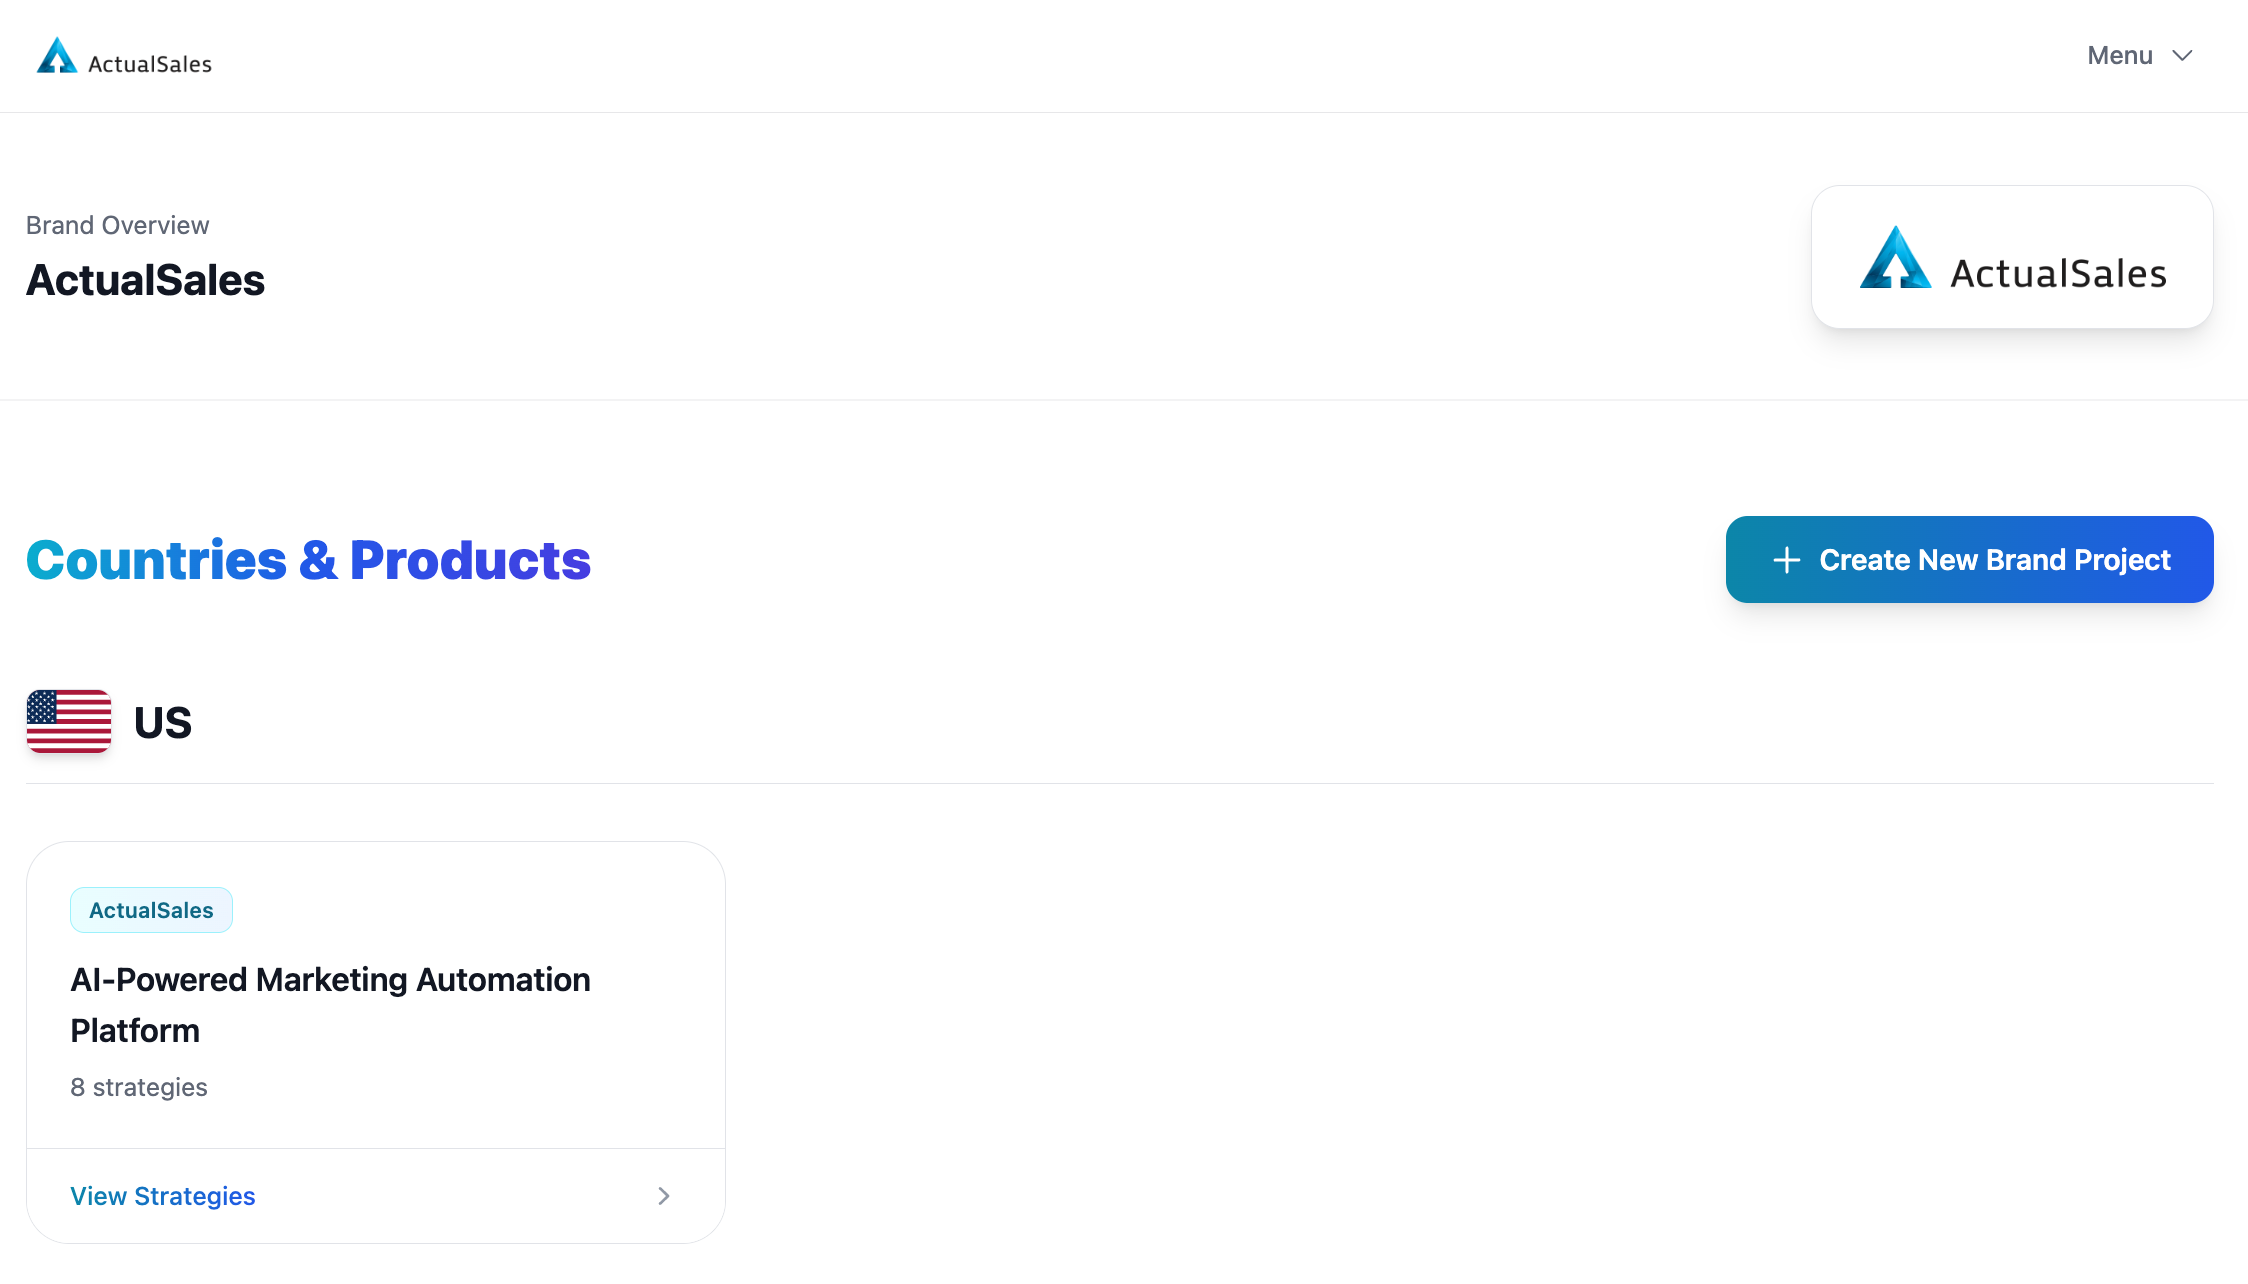Click the Countries & Products title
The image size is (2248, 1284).
(x=308, y=560)
